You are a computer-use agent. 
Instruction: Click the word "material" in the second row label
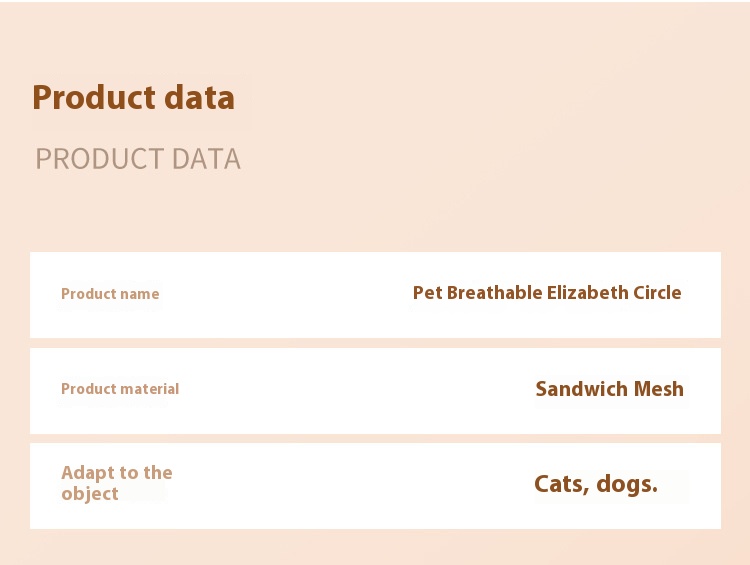[x=147, y=389]
